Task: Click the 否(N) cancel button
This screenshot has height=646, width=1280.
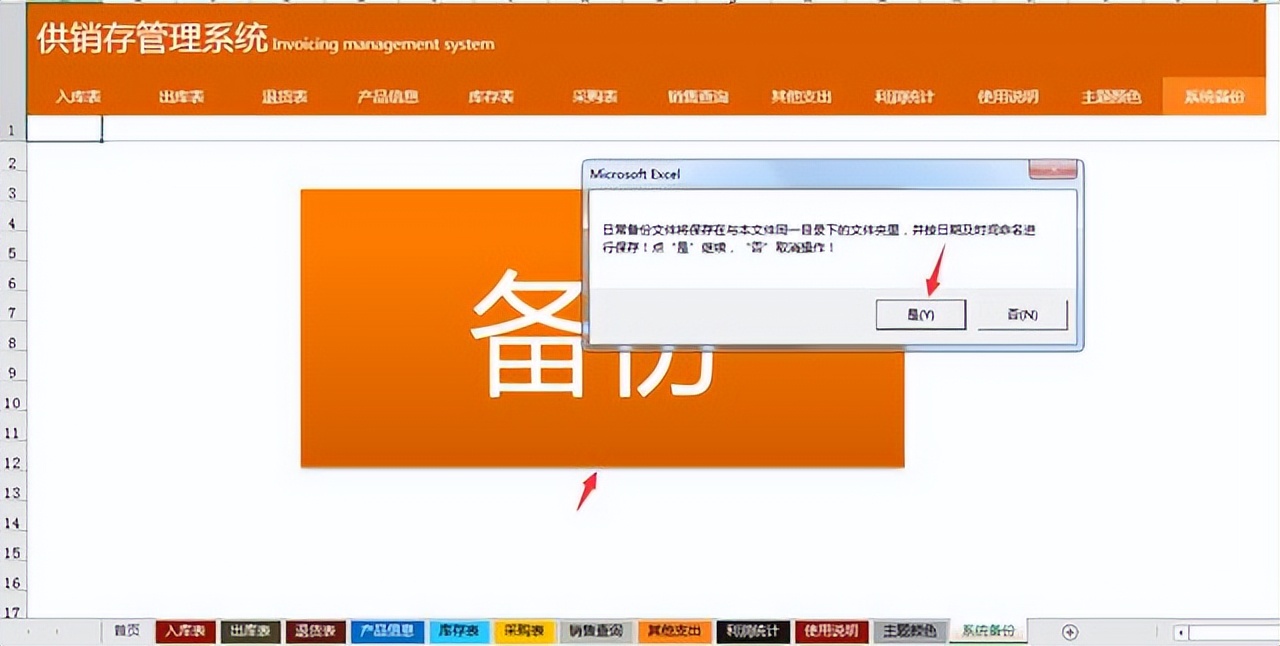Action: 1022,314
